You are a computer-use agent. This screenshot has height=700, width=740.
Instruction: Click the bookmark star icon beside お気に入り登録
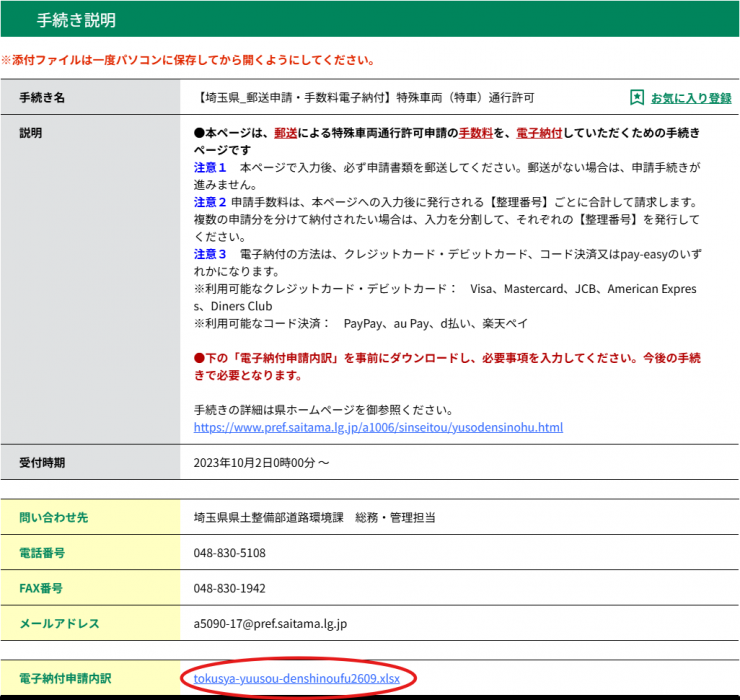point(637,98)
